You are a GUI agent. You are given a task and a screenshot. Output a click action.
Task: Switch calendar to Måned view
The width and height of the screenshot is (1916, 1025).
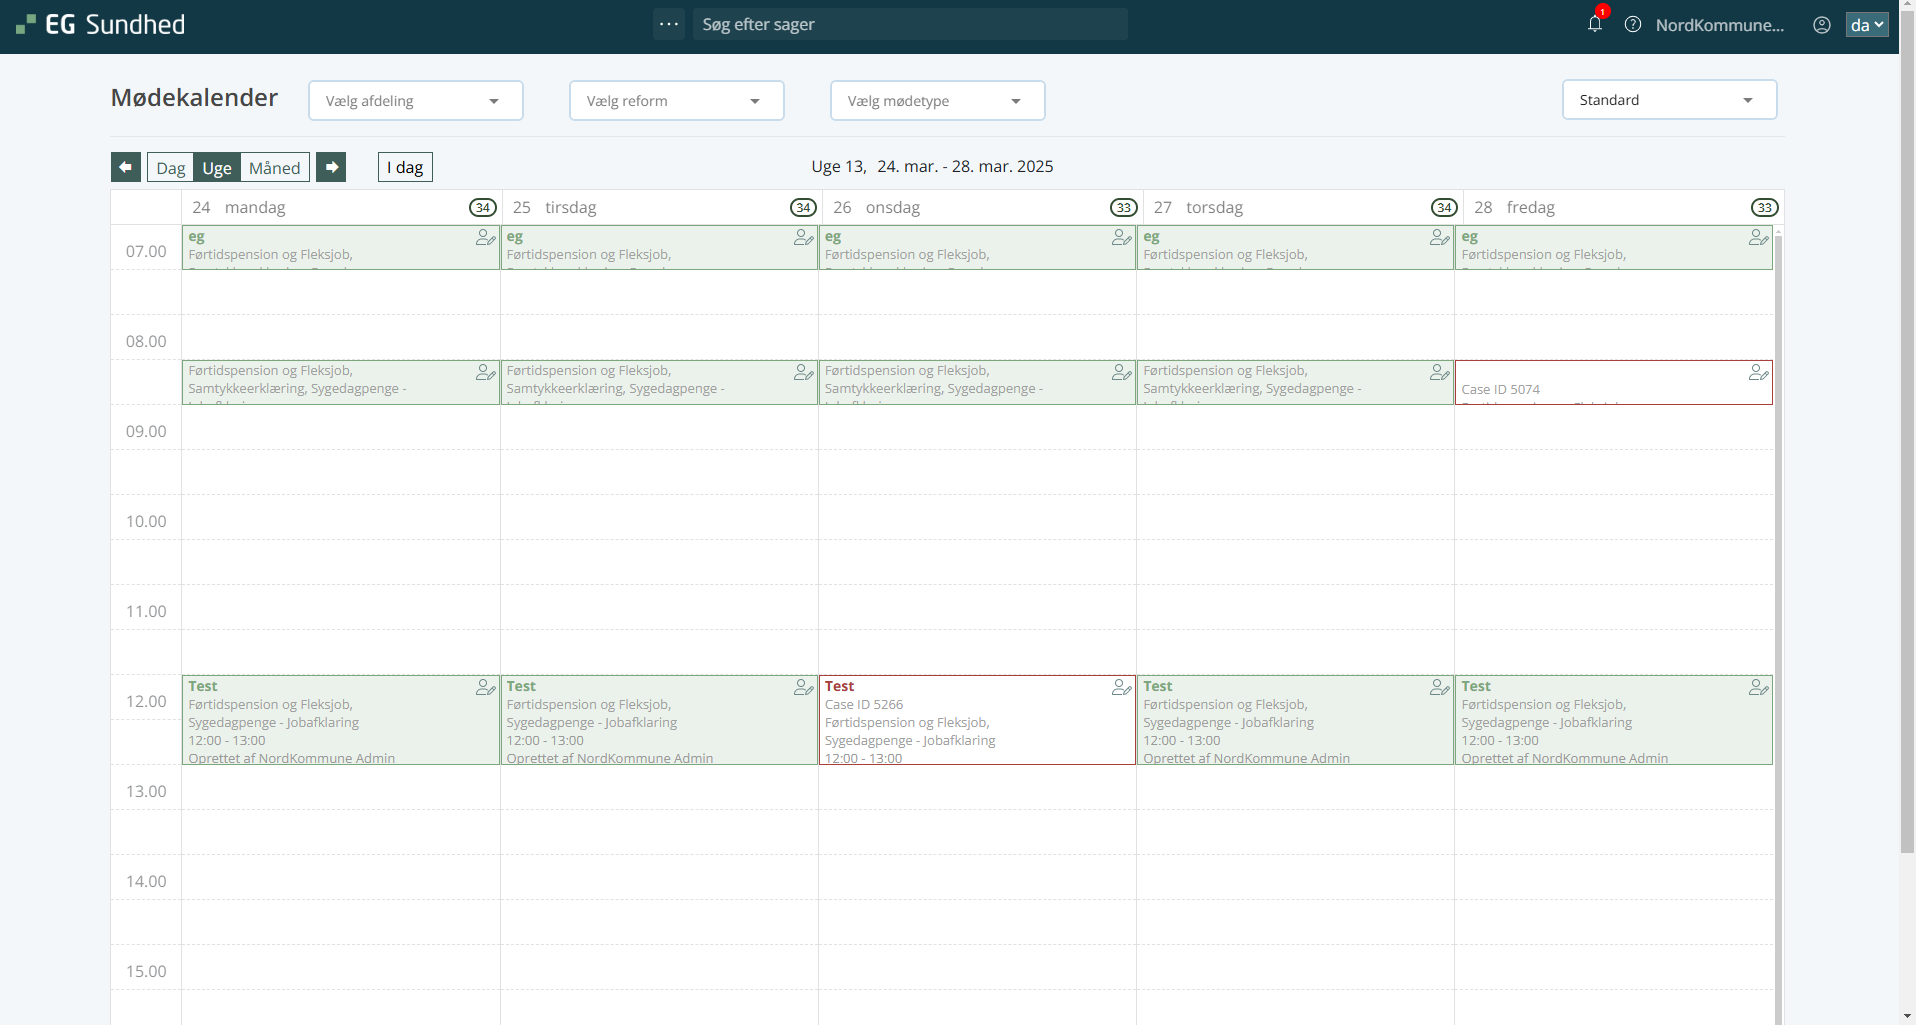tap(274, 168)
